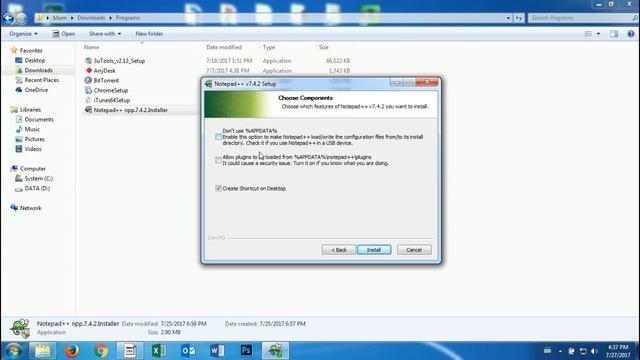
Task: Click the Explorer Forward navigation arrow
Action: 21,18
